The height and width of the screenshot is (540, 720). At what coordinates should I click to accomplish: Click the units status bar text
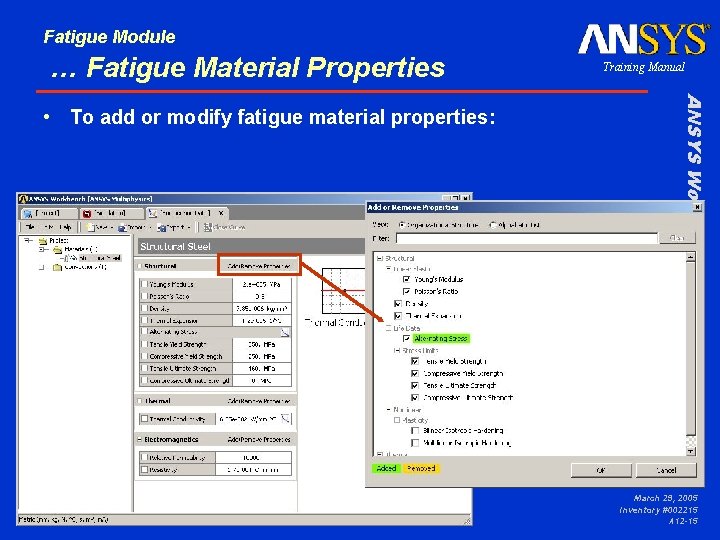(63, 520)
